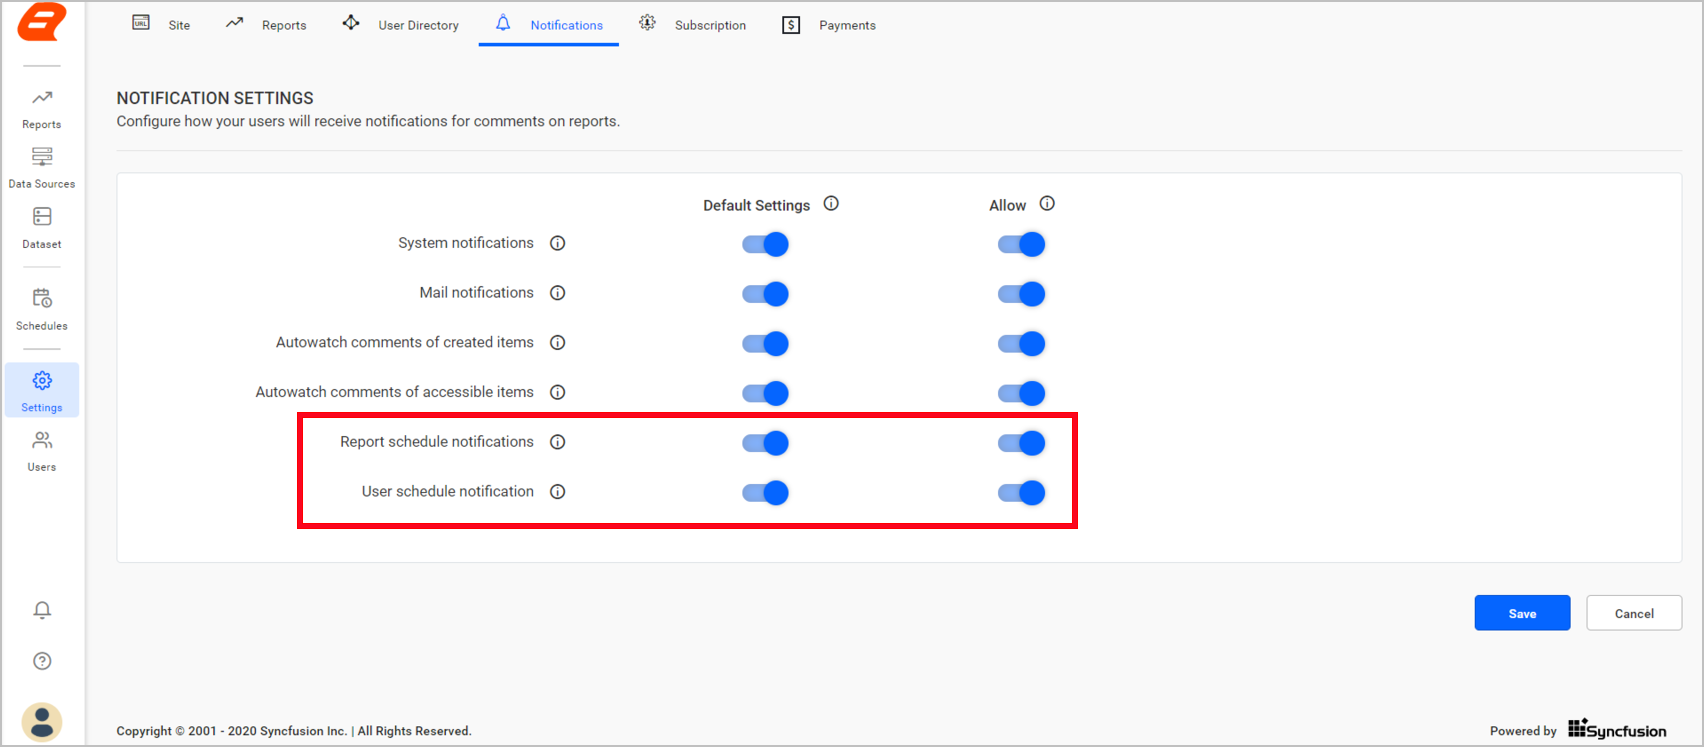
Task: Show info for Report schedule notifications
Action: coord(558,442)
